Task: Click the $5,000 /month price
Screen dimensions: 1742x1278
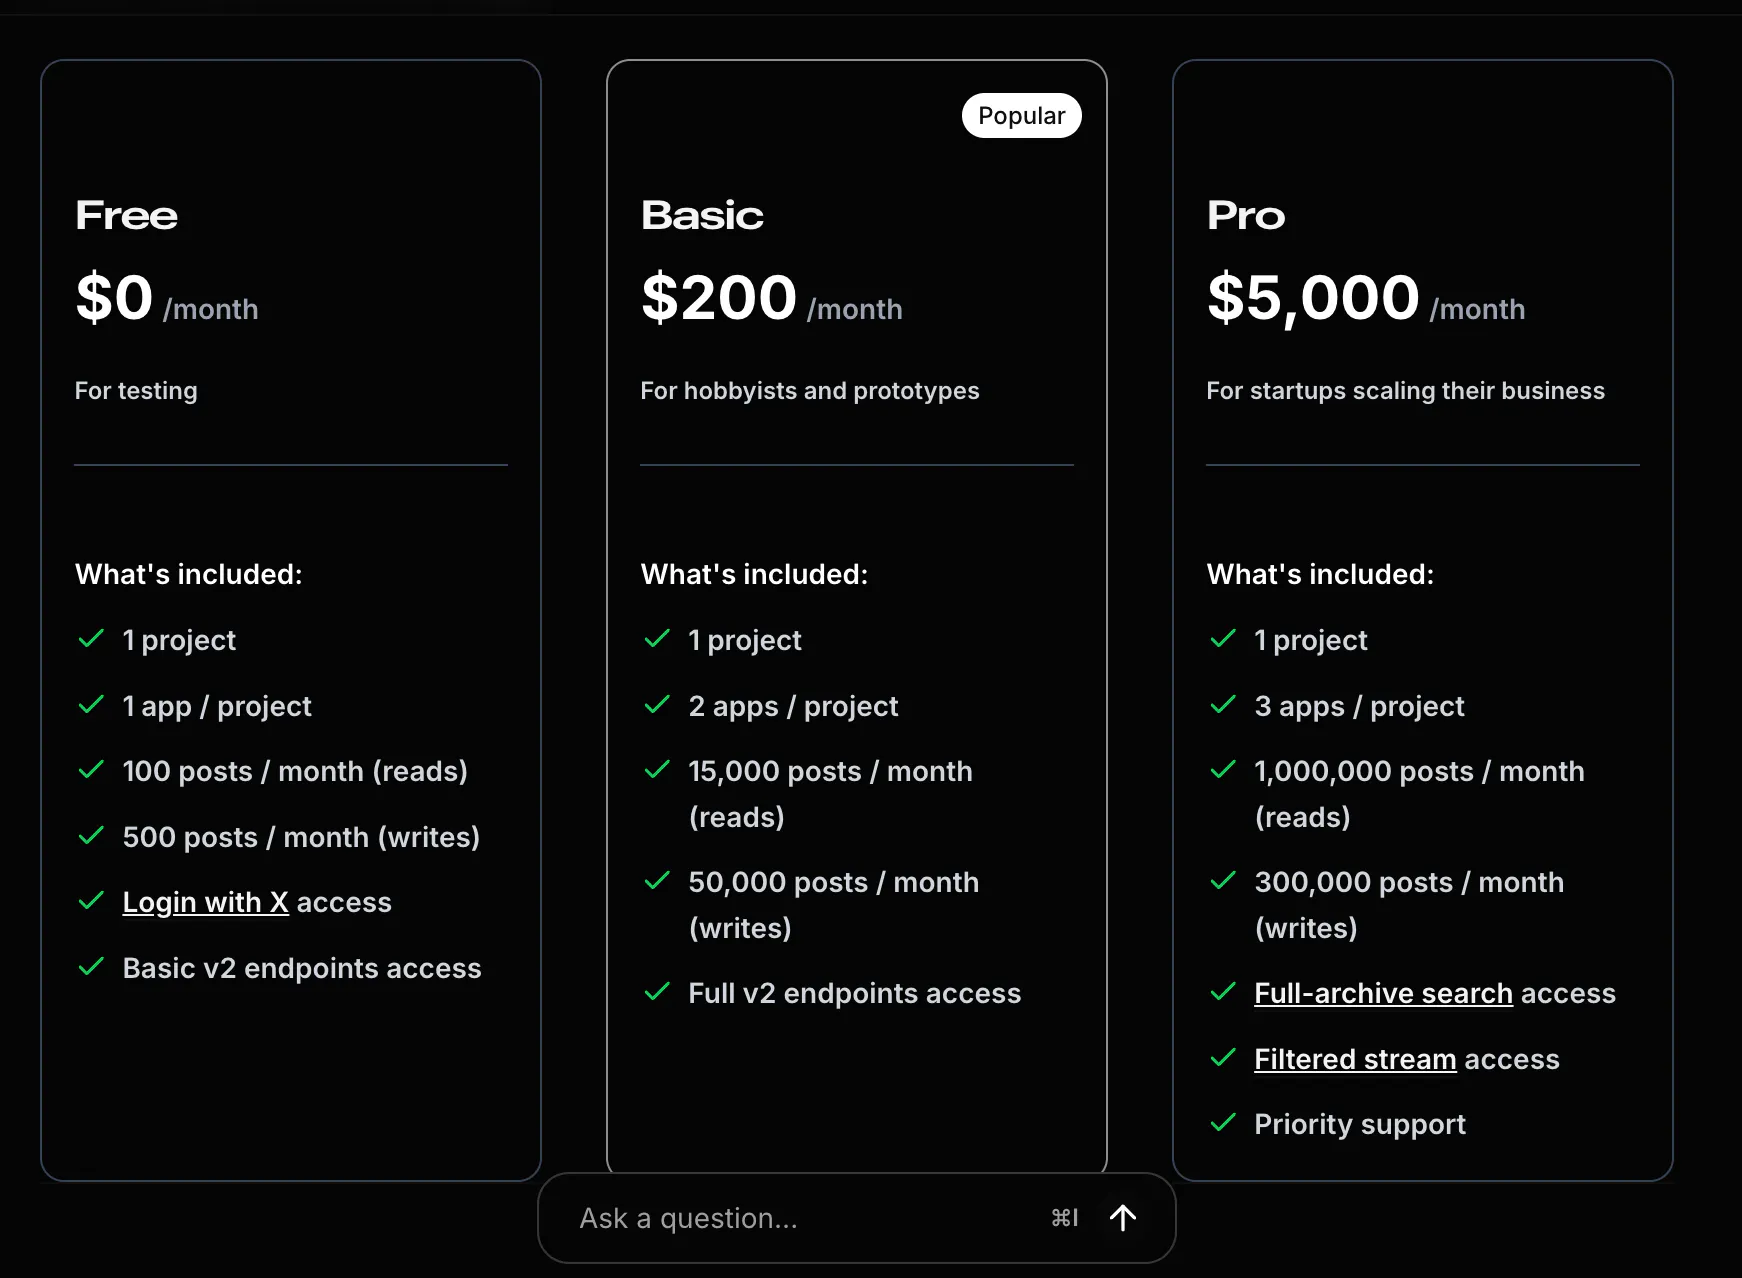Action: [1365, 299]
